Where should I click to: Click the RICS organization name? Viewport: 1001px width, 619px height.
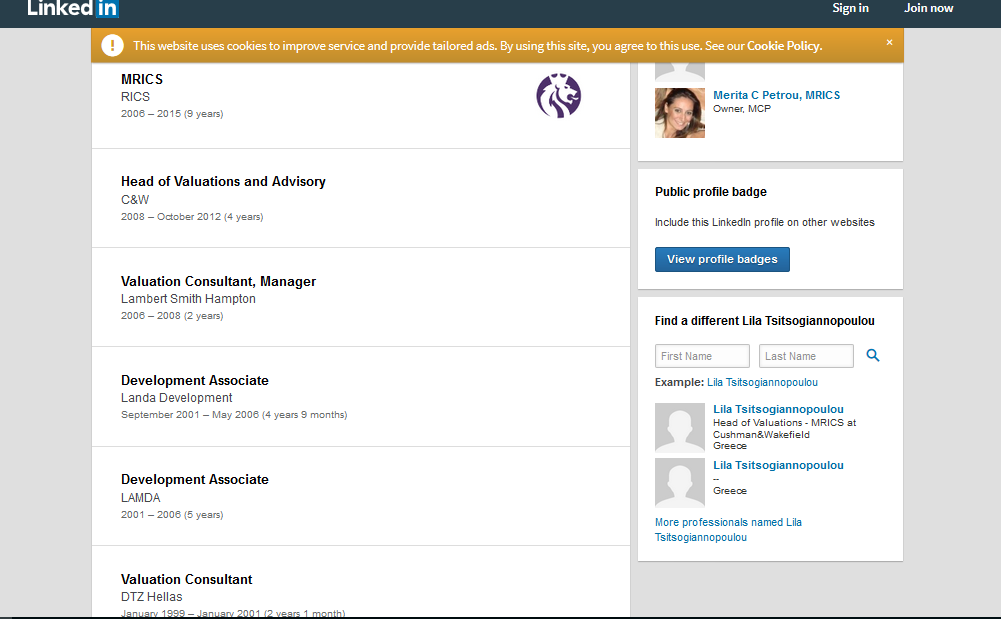coord(135,97)
